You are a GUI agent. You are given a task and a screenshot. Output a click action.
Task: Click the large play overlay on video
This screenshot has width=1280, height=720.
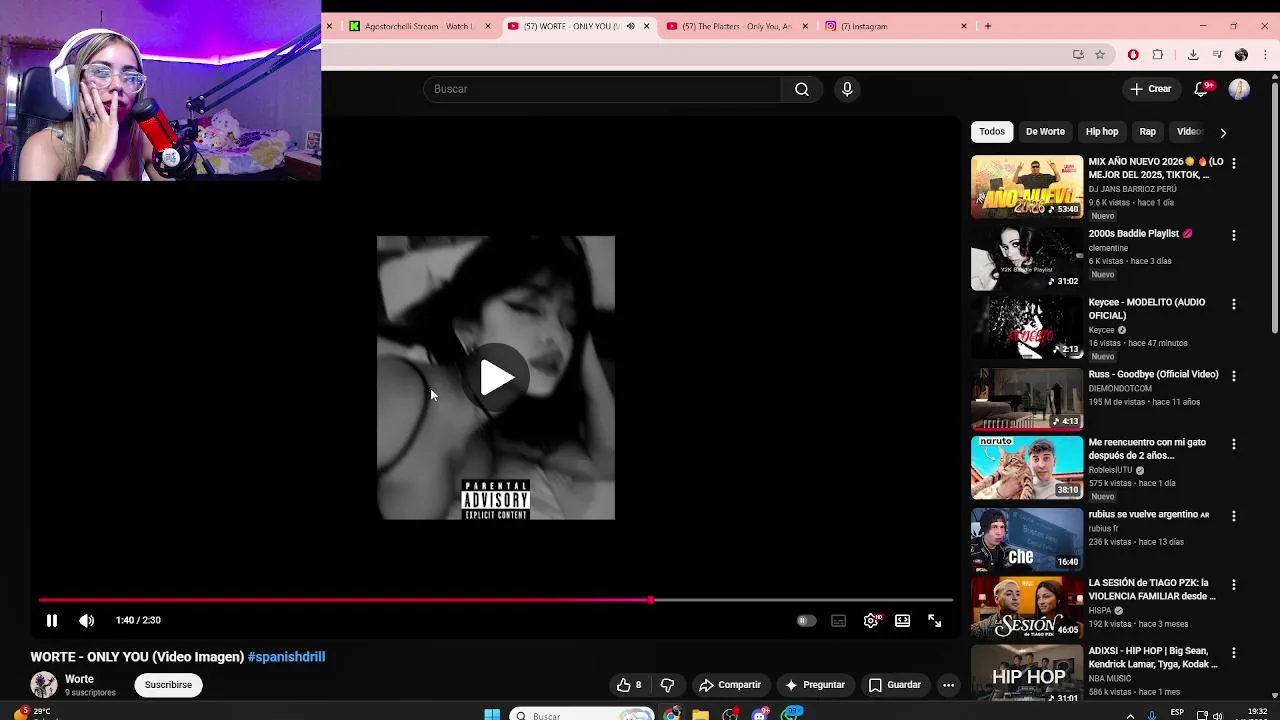click(x=496, y=378)
